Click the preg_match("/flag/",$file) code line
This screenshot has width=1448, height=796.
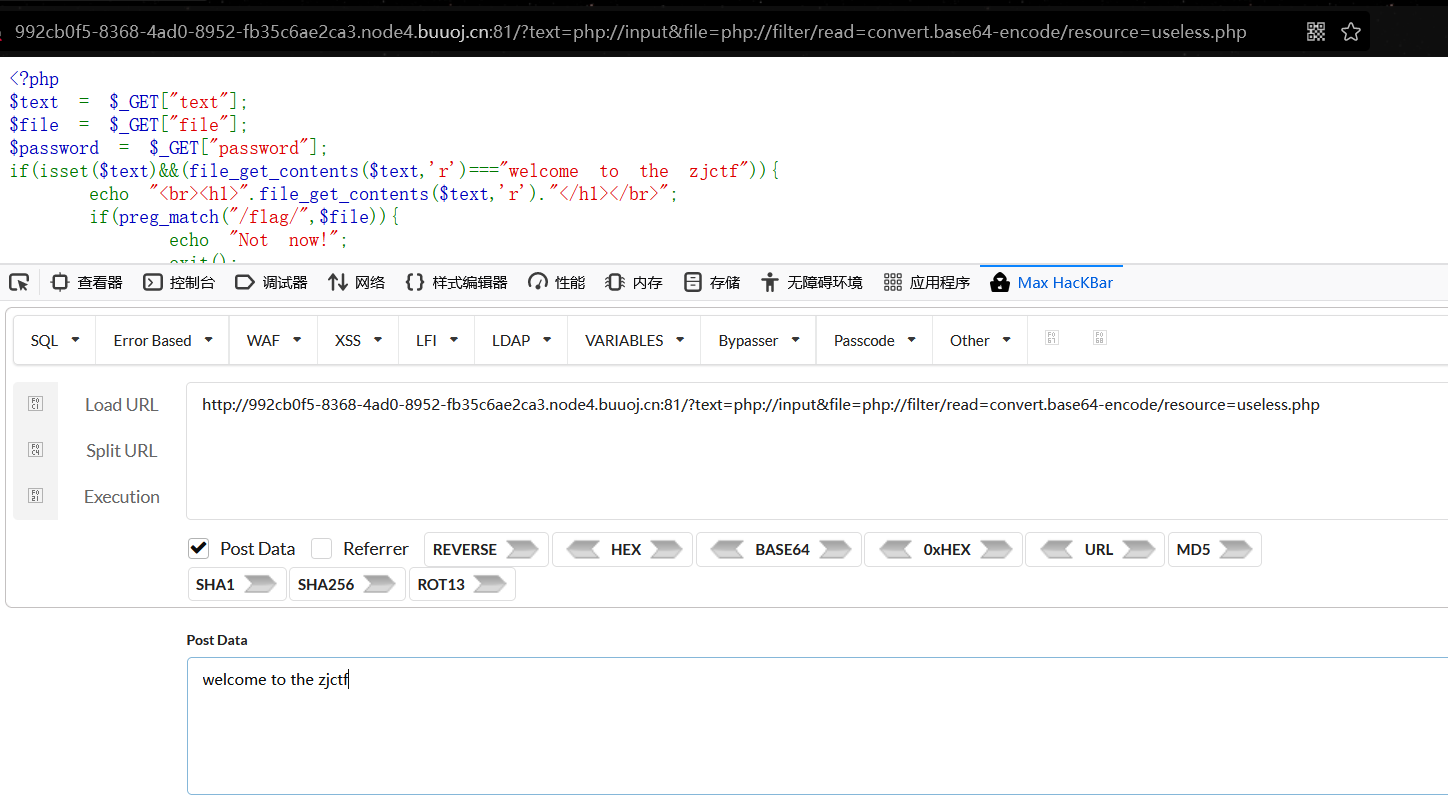coord(244,217)
